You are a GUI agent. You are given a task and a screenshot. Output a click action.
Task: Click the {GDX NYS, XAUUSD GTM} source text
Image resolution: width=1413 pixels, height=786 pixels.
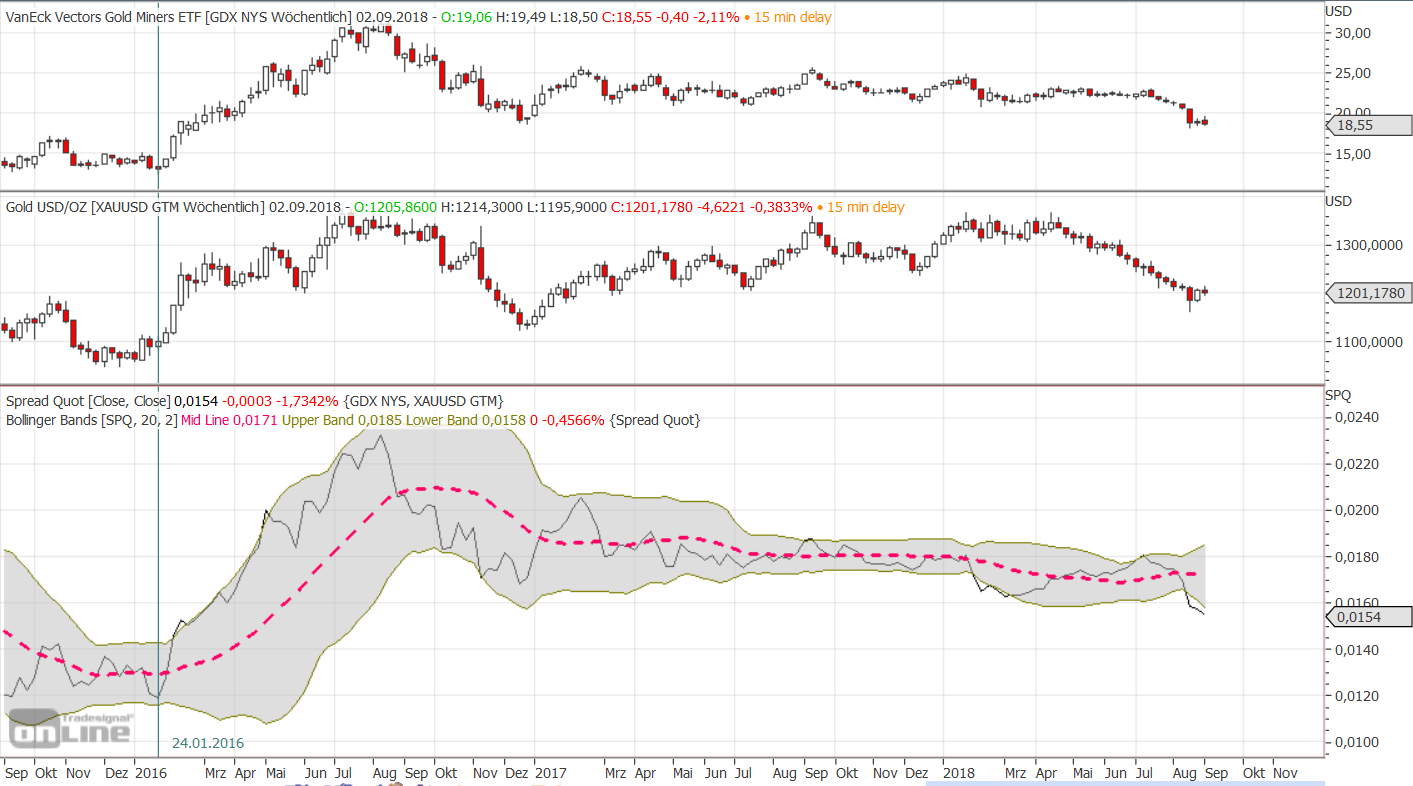(424, 401)
